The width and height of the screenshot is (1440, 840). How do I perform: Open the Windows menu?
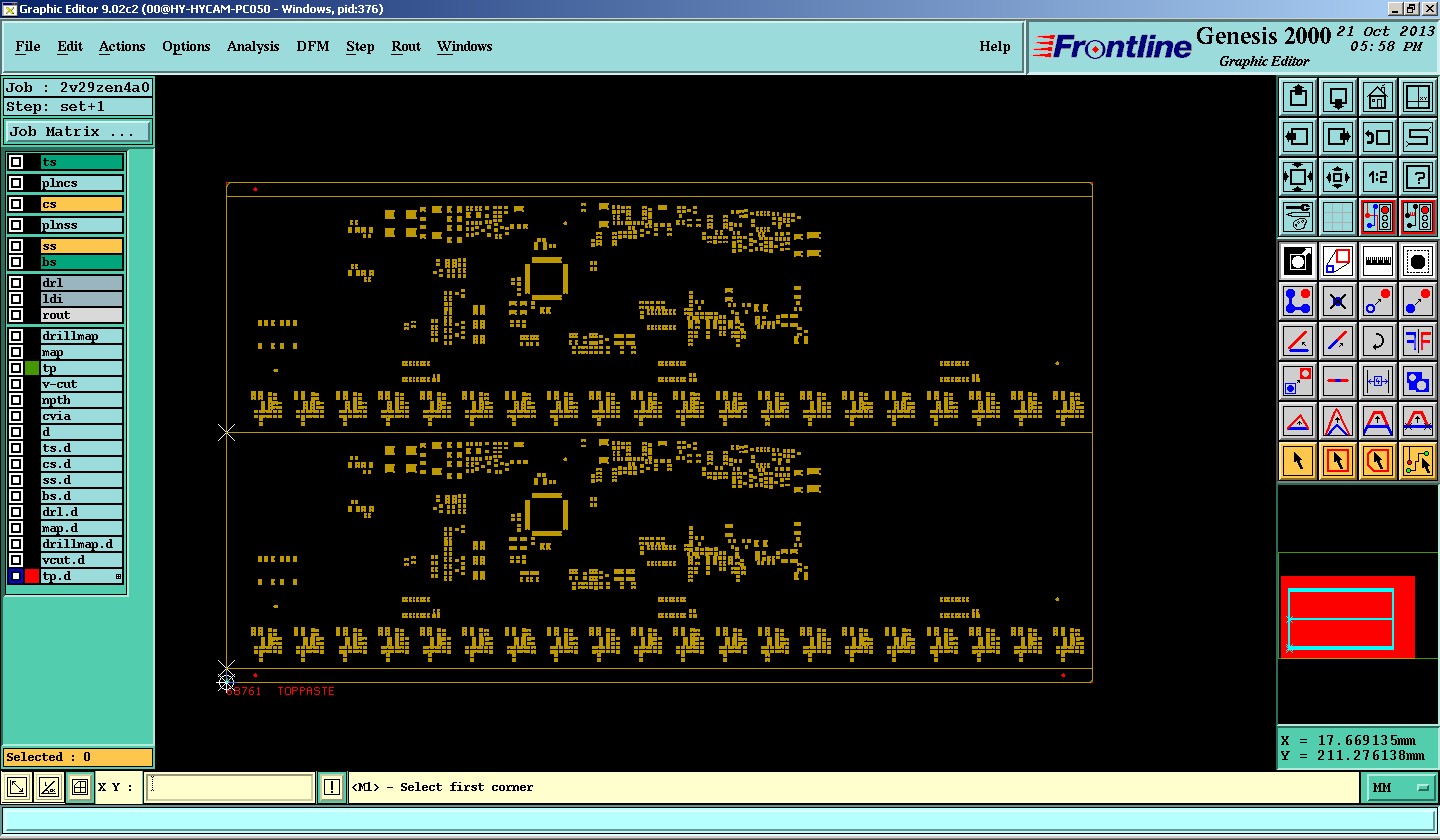point(465,46)
